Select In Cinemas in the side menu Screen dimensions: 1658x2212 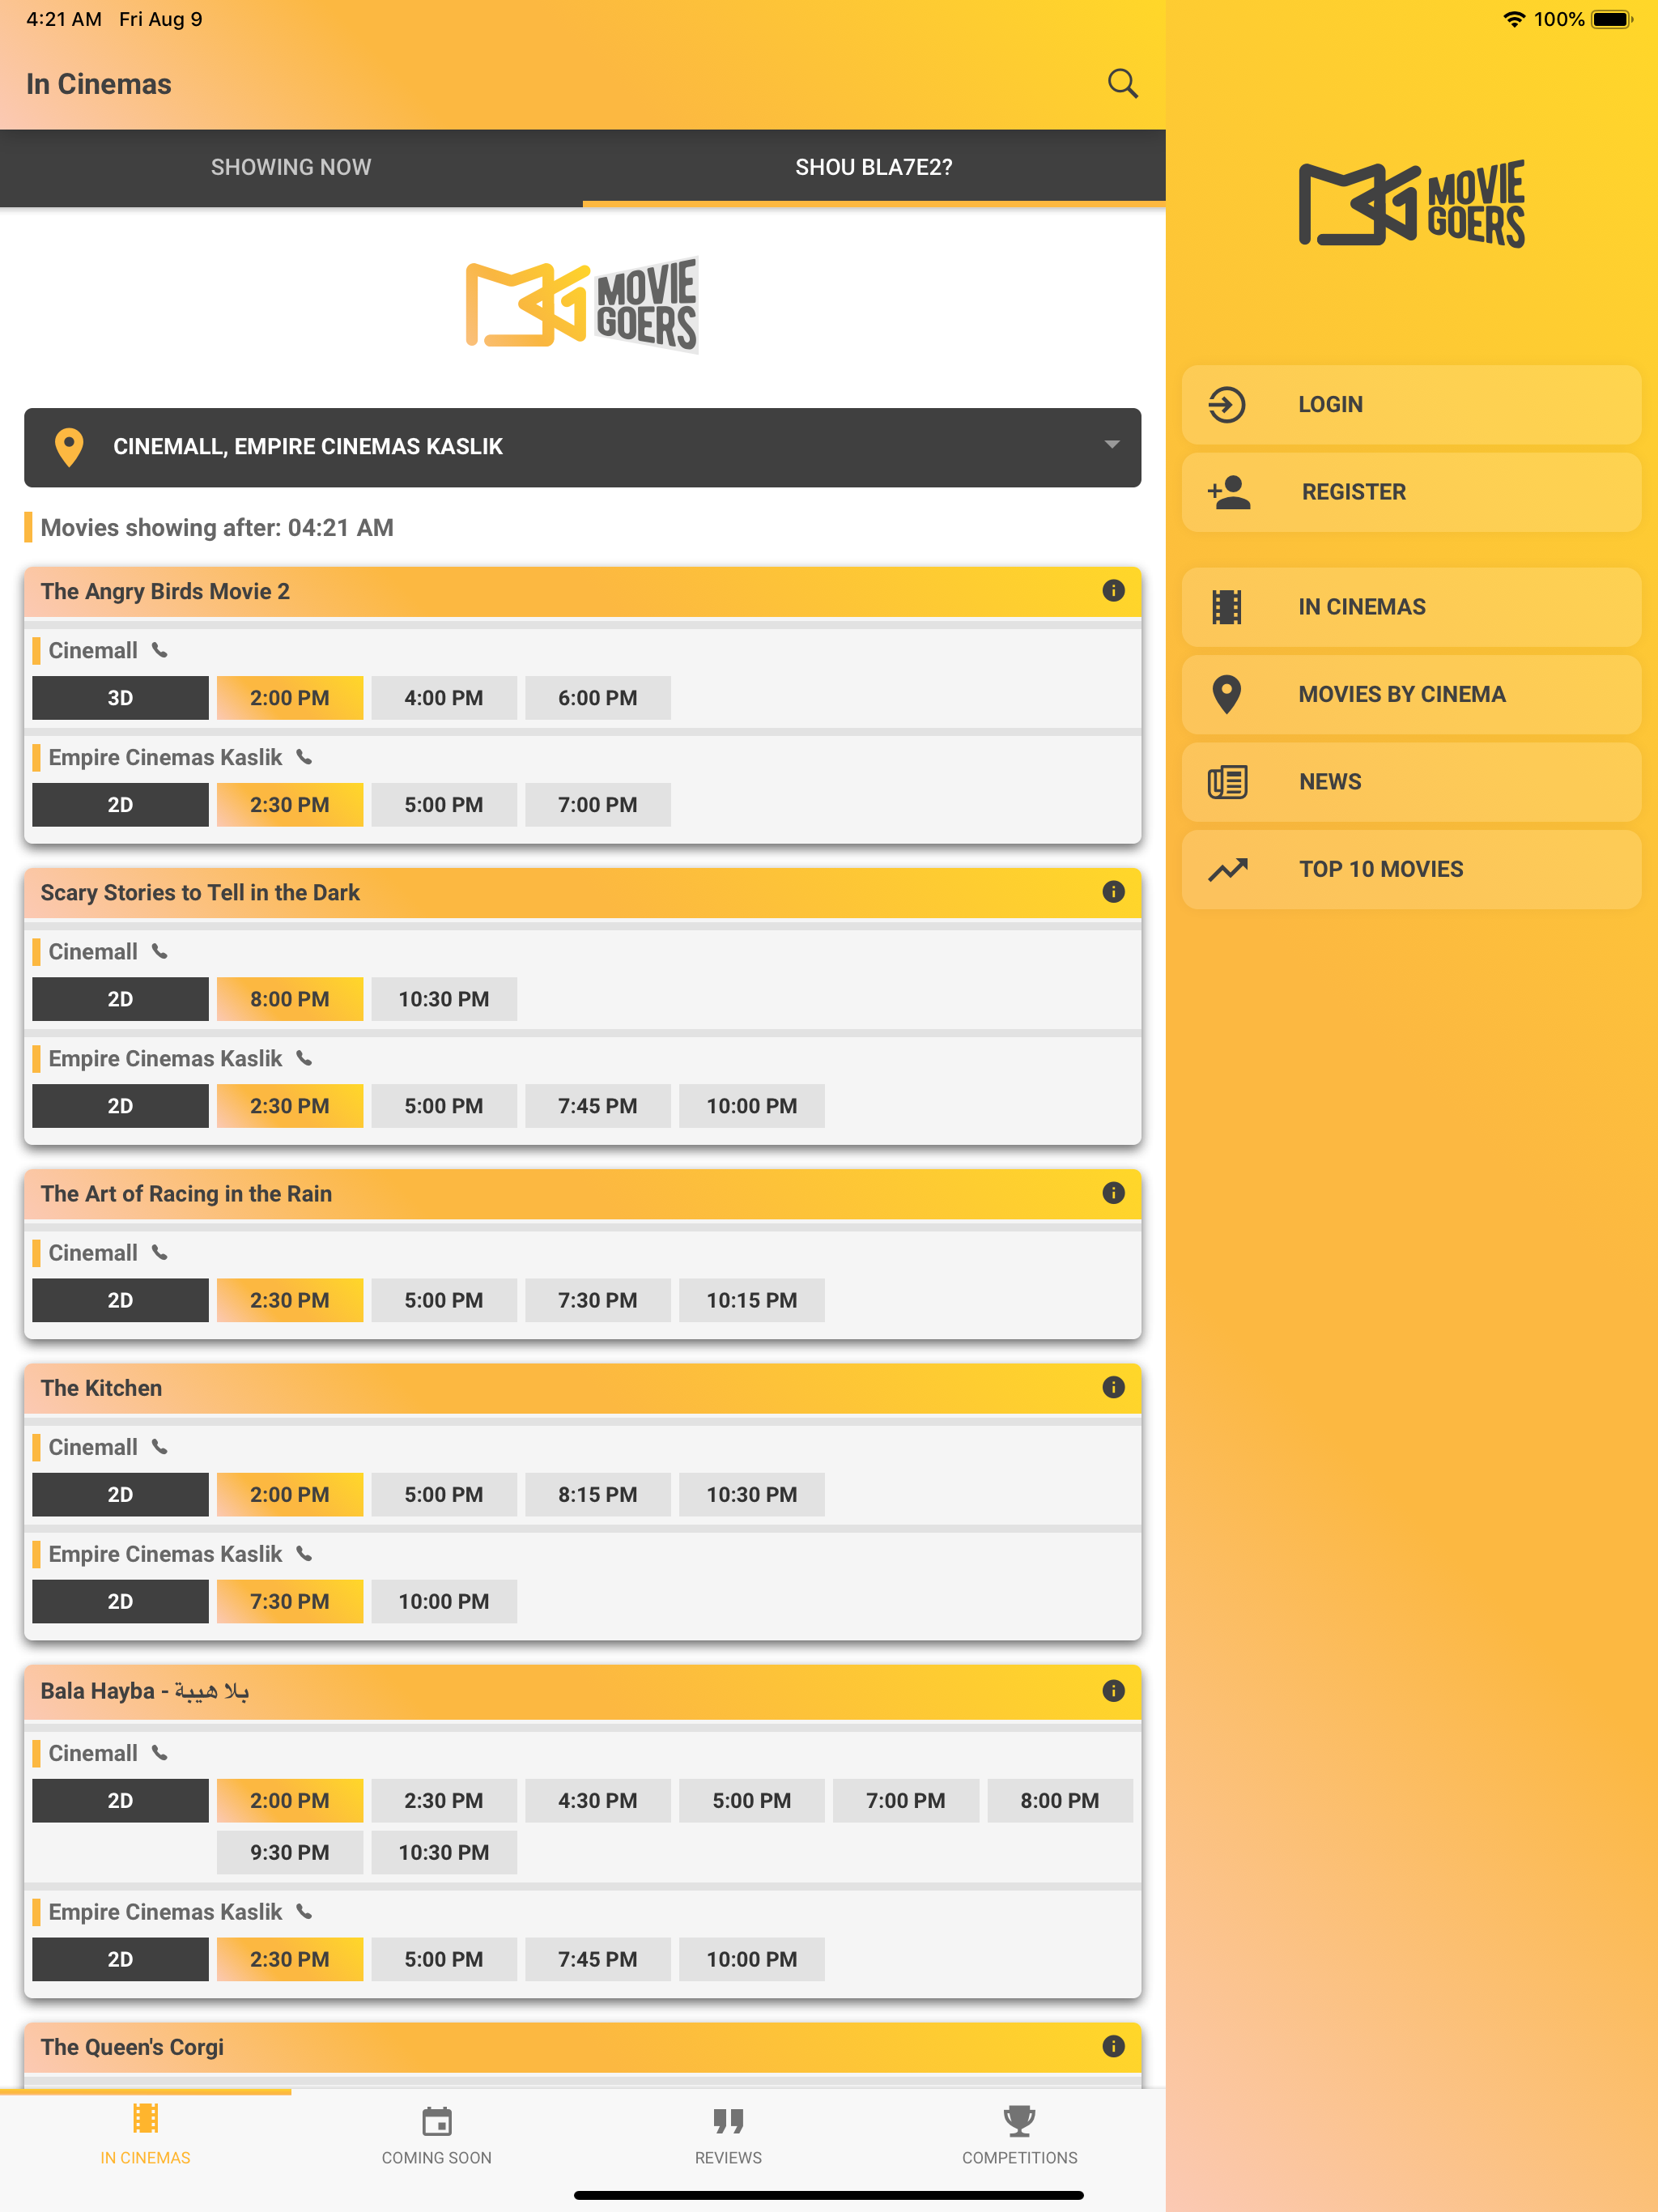click(1411, 607)
